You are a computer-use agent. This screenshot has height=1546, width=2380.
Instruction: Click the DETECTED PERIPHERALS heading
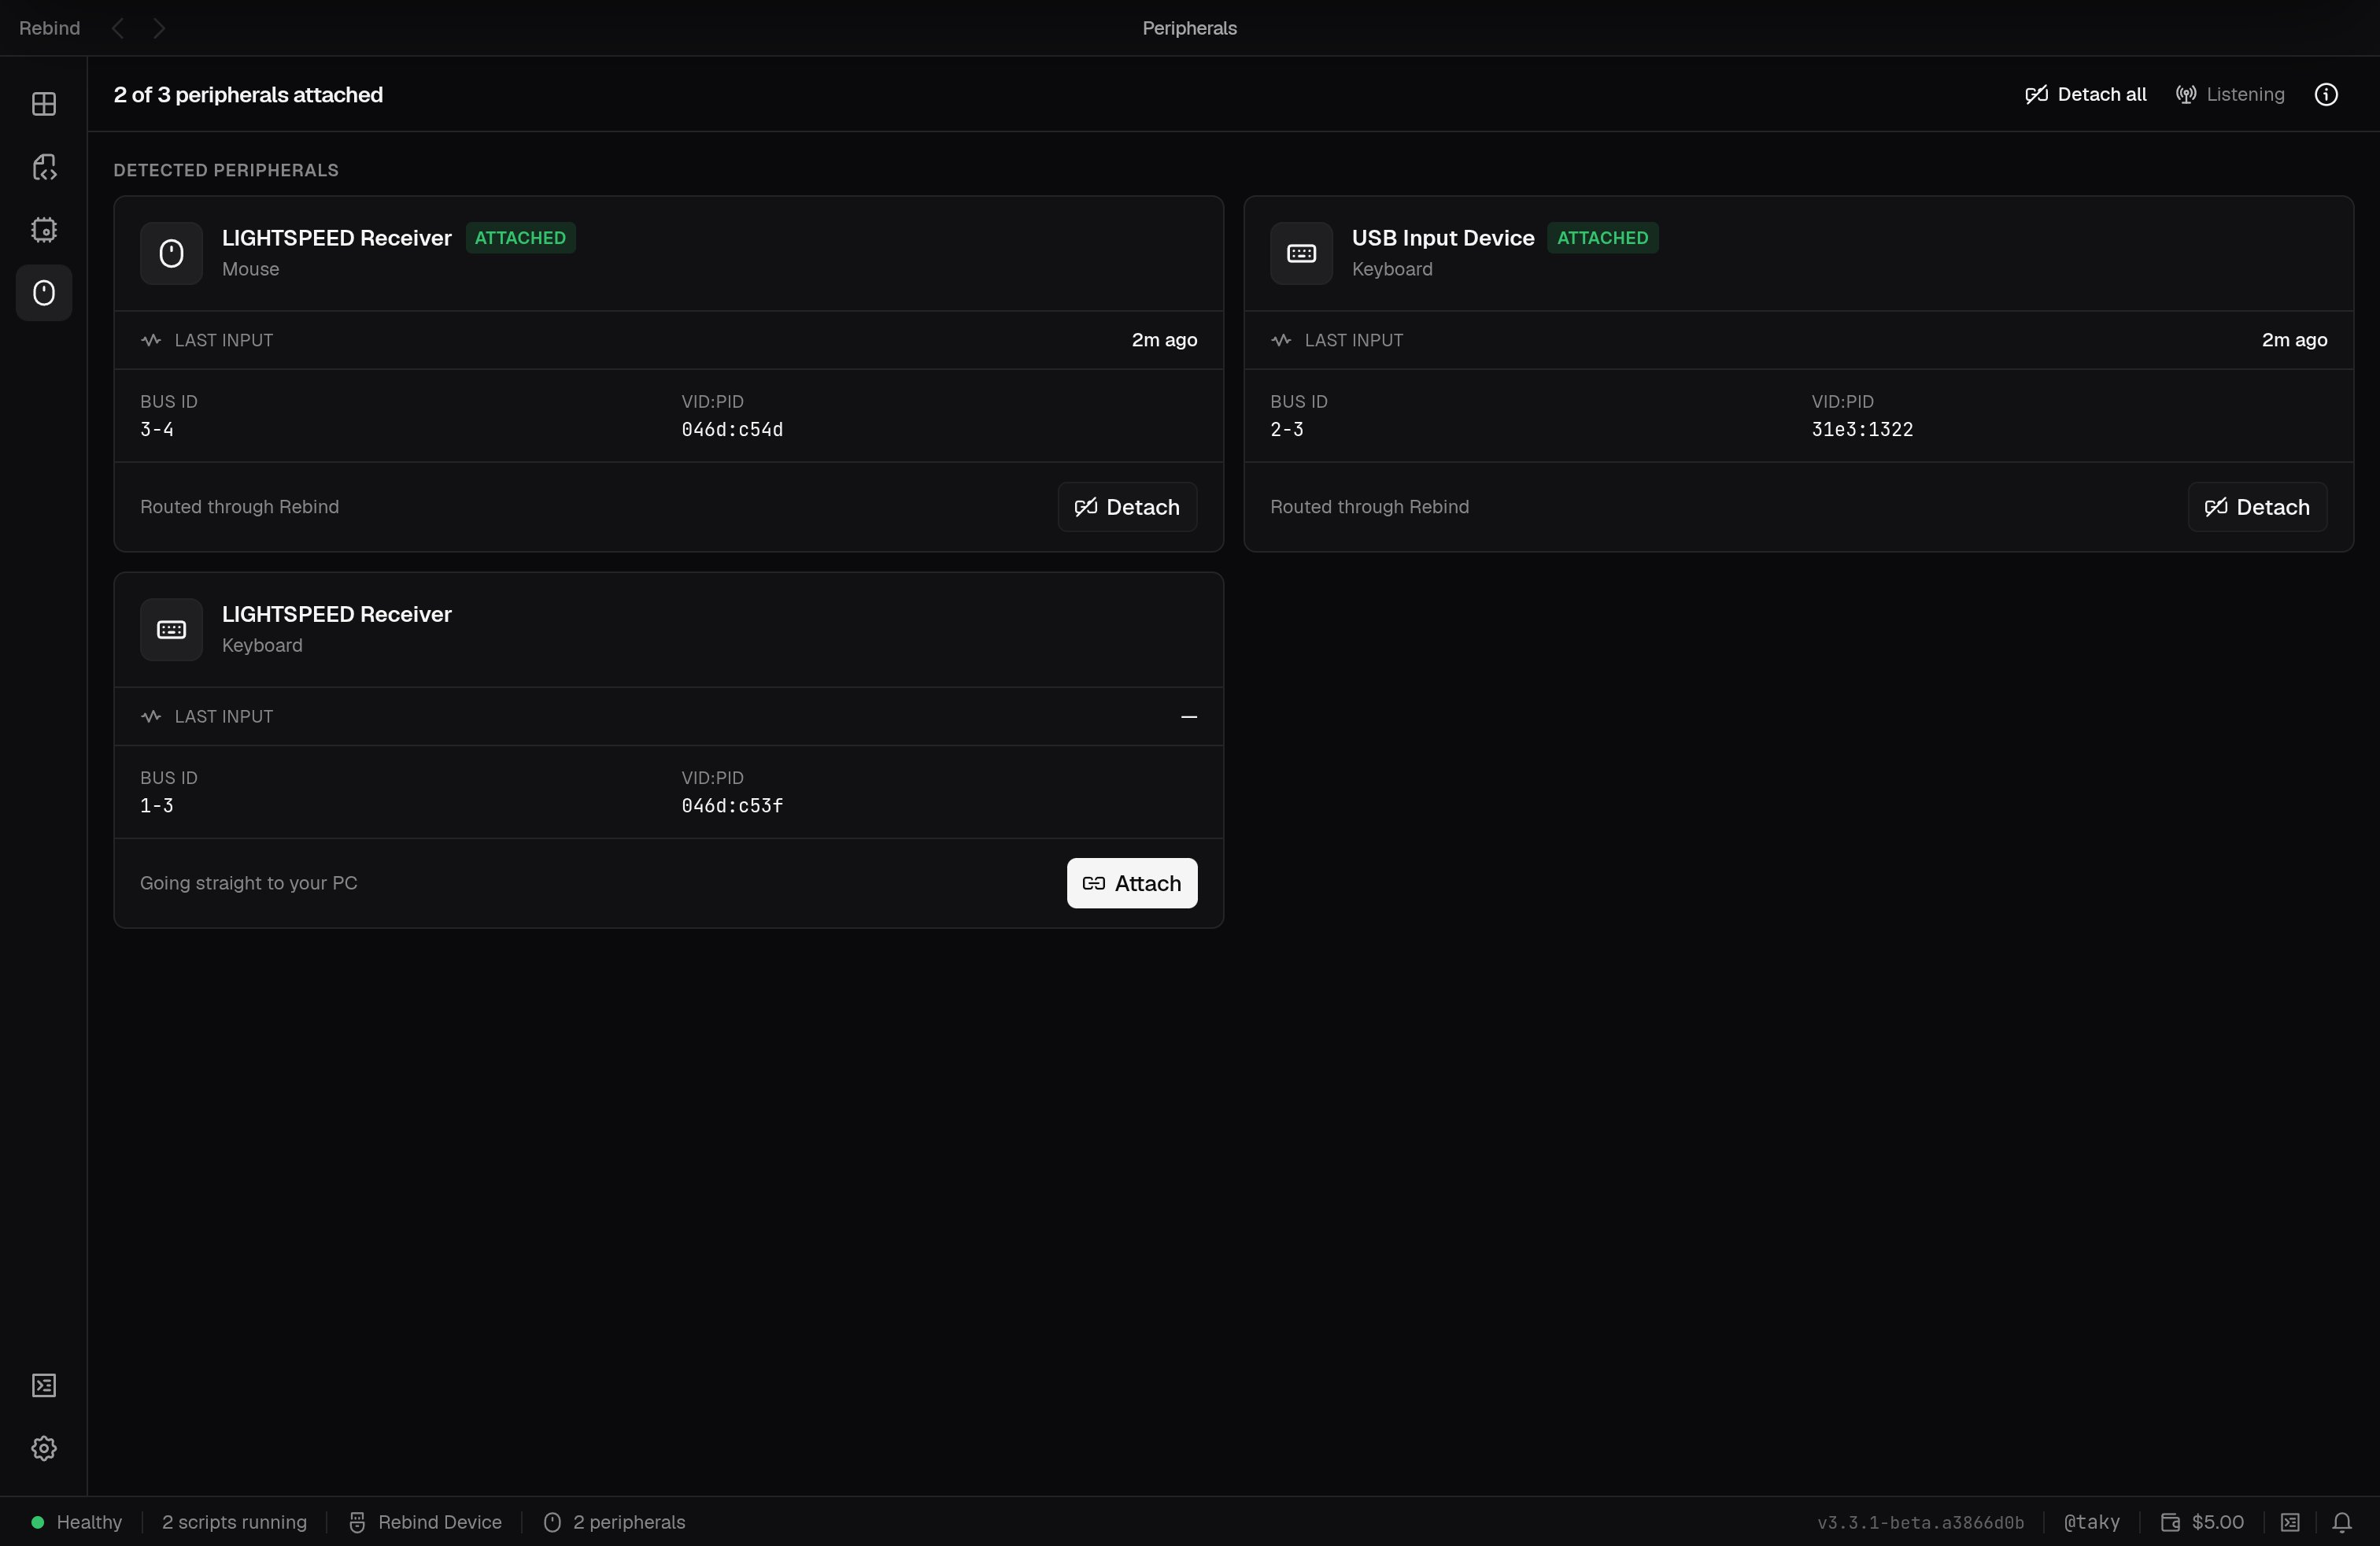click(226, 170)
